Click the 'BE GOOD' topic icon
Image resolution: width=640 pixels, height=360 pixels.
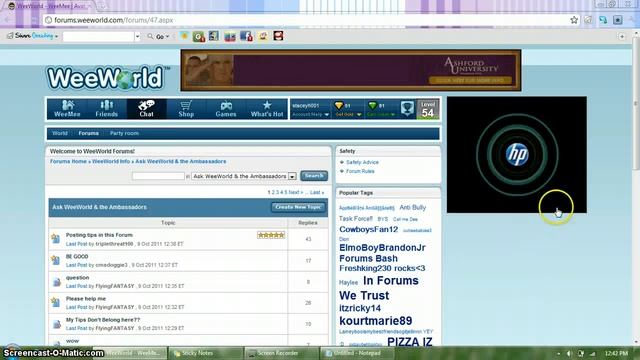56,260
